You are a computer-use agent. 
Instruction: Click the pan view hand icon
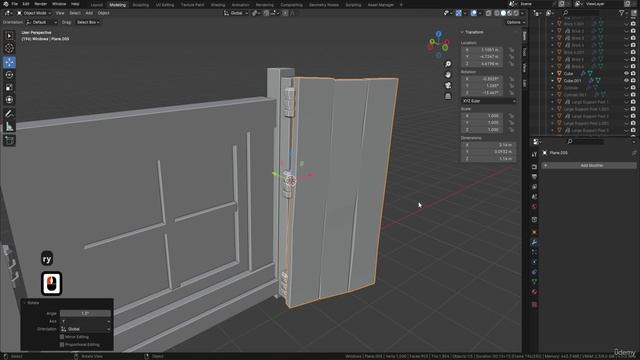448,75
